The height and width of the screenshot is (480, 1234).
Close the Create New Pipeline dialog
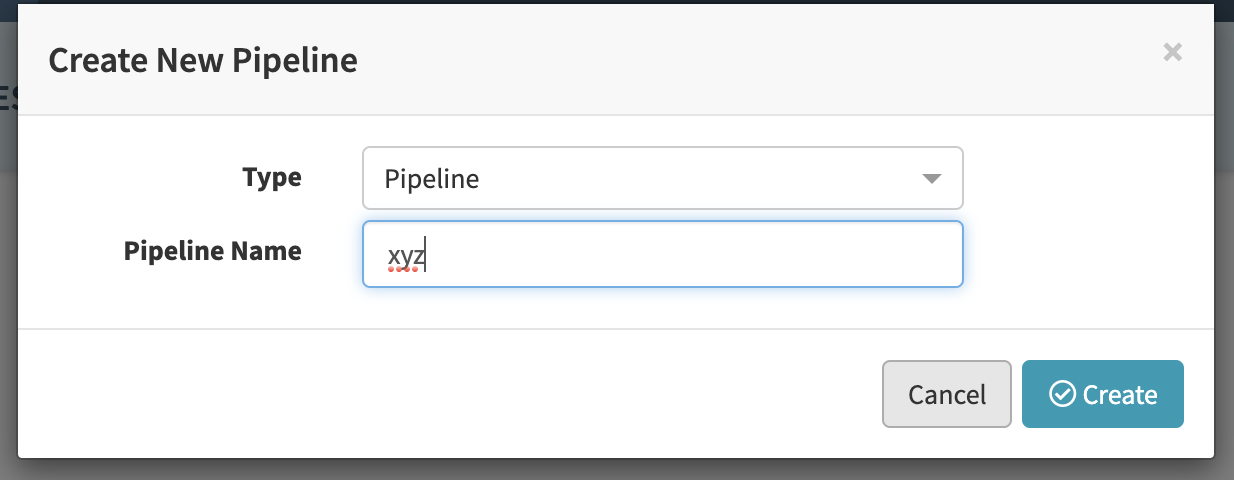pos(1172,53)
